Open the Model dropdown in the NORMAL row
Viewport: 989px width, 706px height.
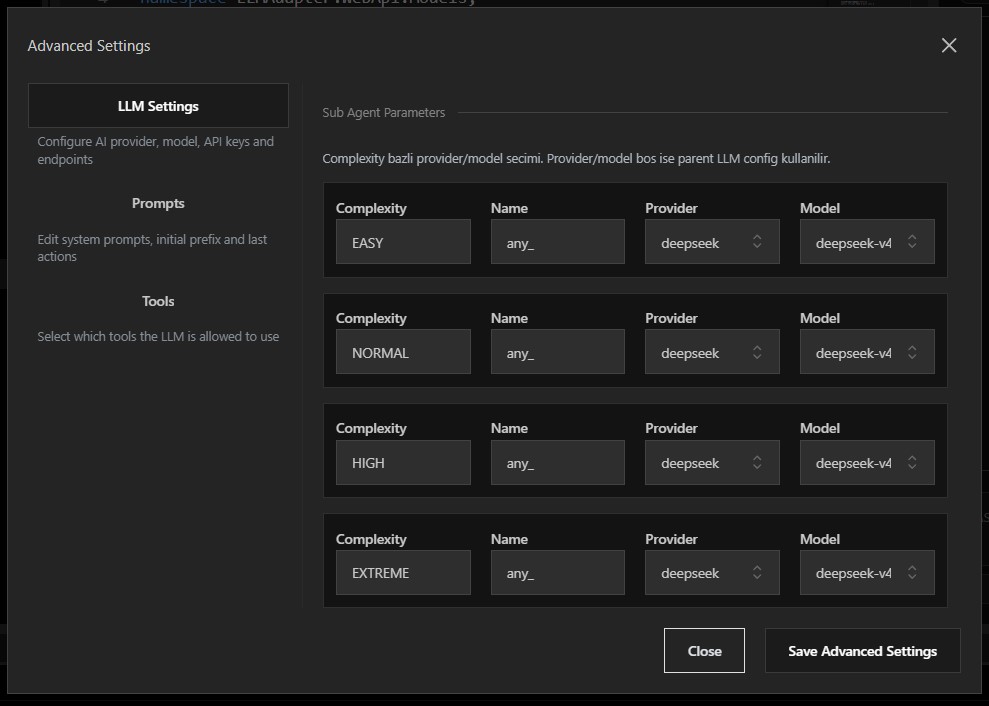click(867, 351)
